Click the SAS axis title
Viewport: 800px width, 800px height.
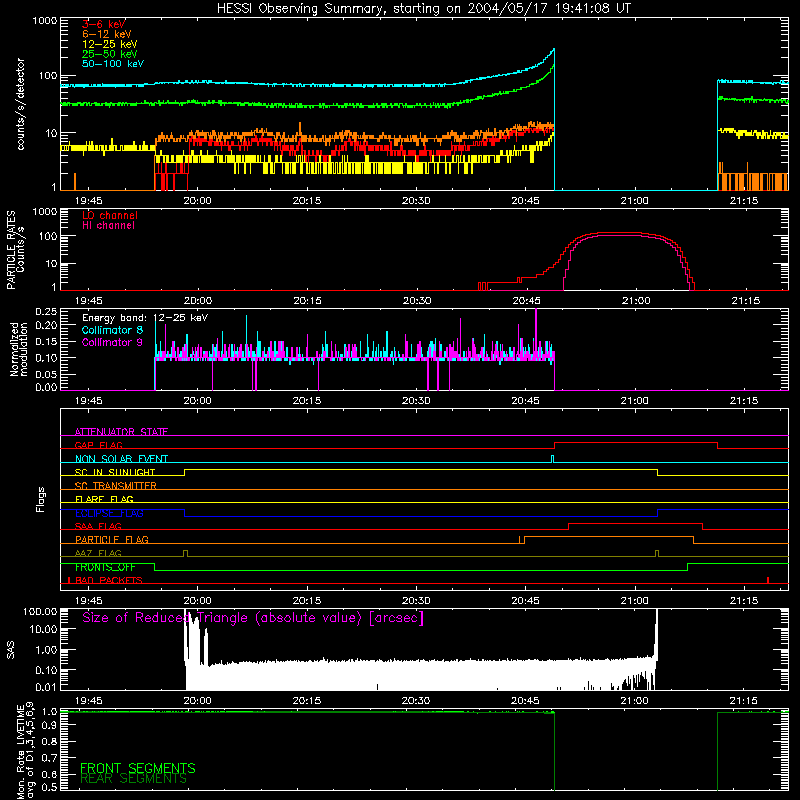tap(11, 650)
